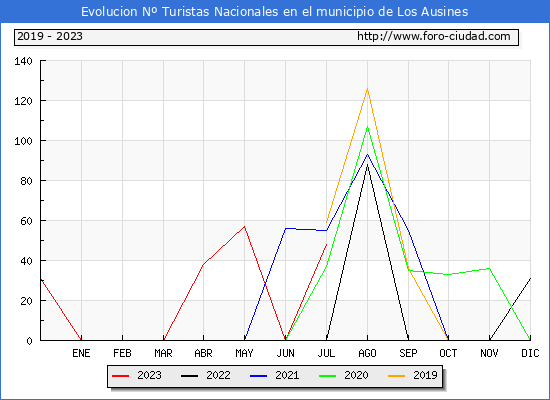Click the OCT month axis label
This screenshot has width=550, height=400.
tap(448, 353)
